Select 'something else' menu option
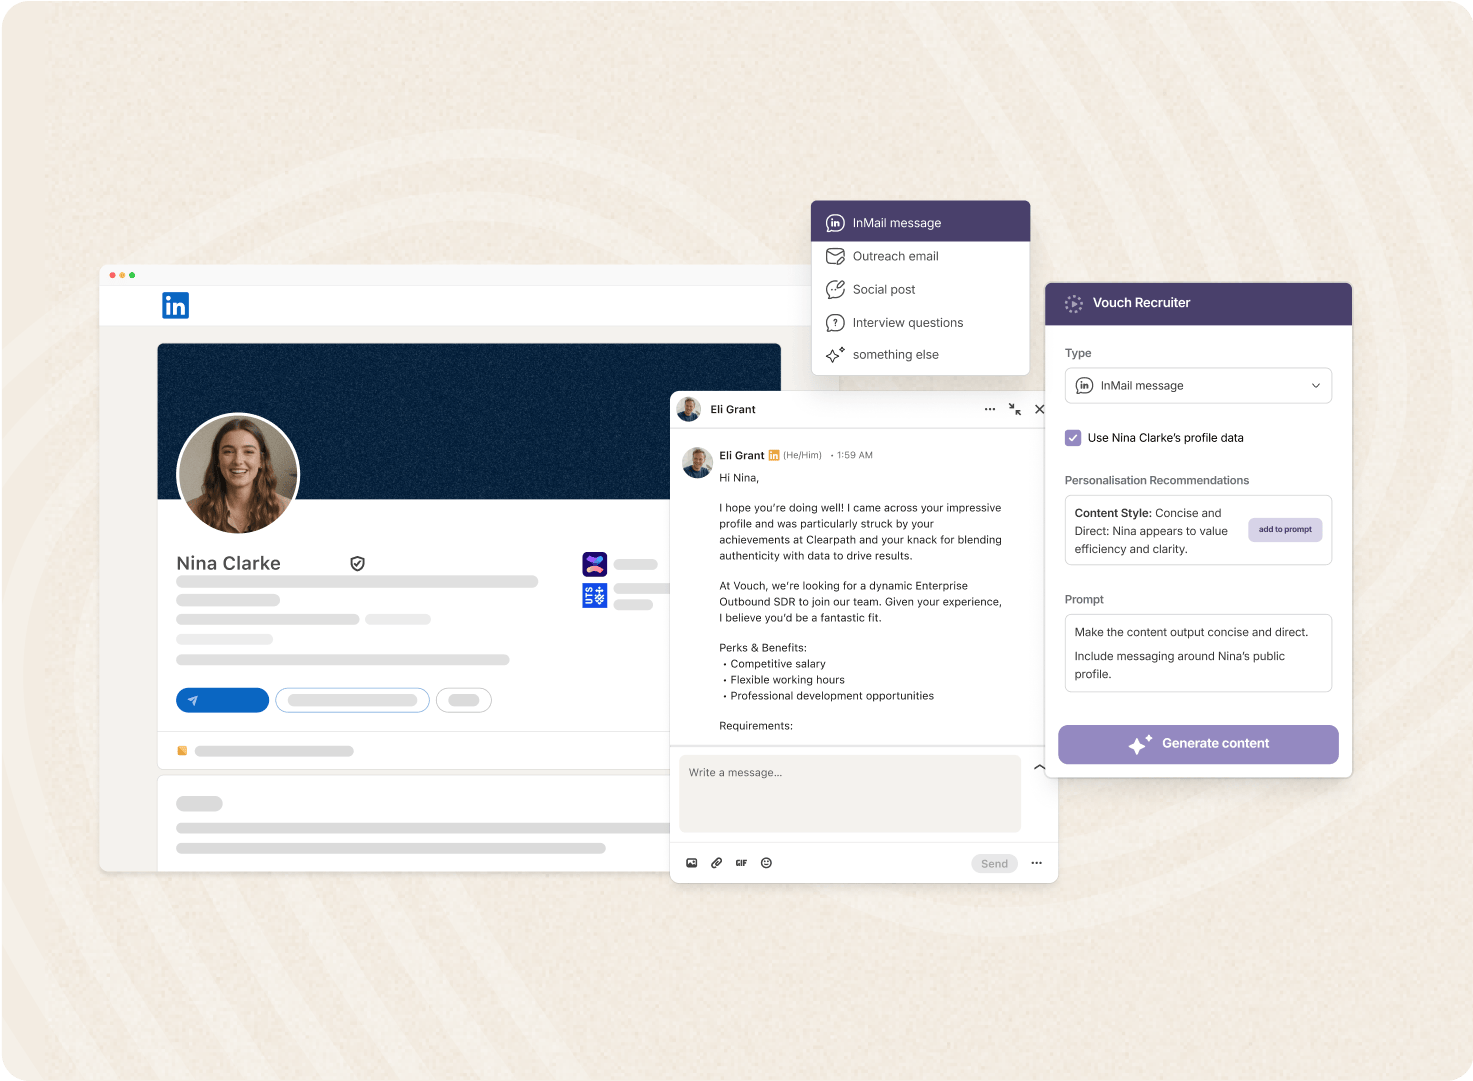 (920, 354)
